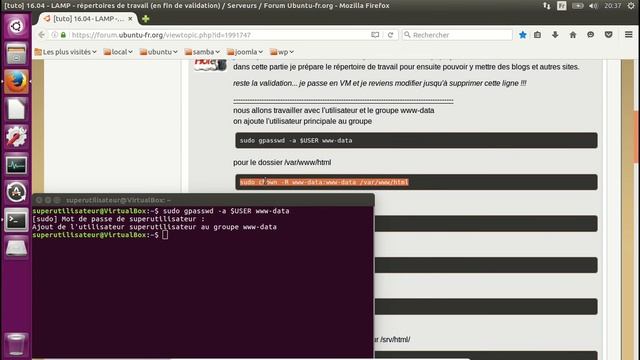Open the keyboard layout Fr indicator
The image size is (640, 360).
point(562,6)
